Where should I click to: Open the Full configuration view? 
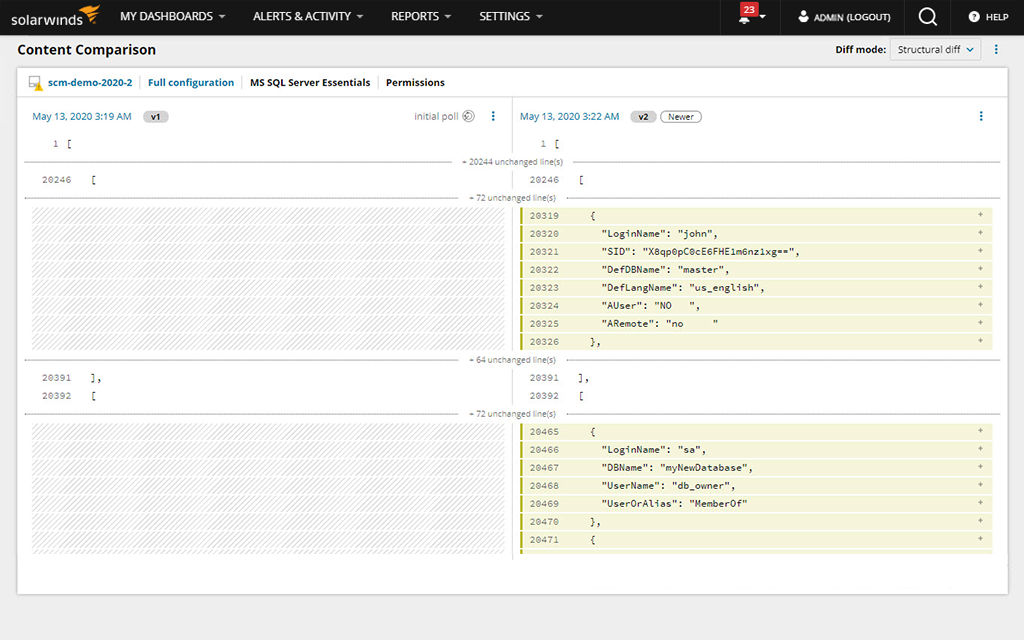(x=191, y=82)
